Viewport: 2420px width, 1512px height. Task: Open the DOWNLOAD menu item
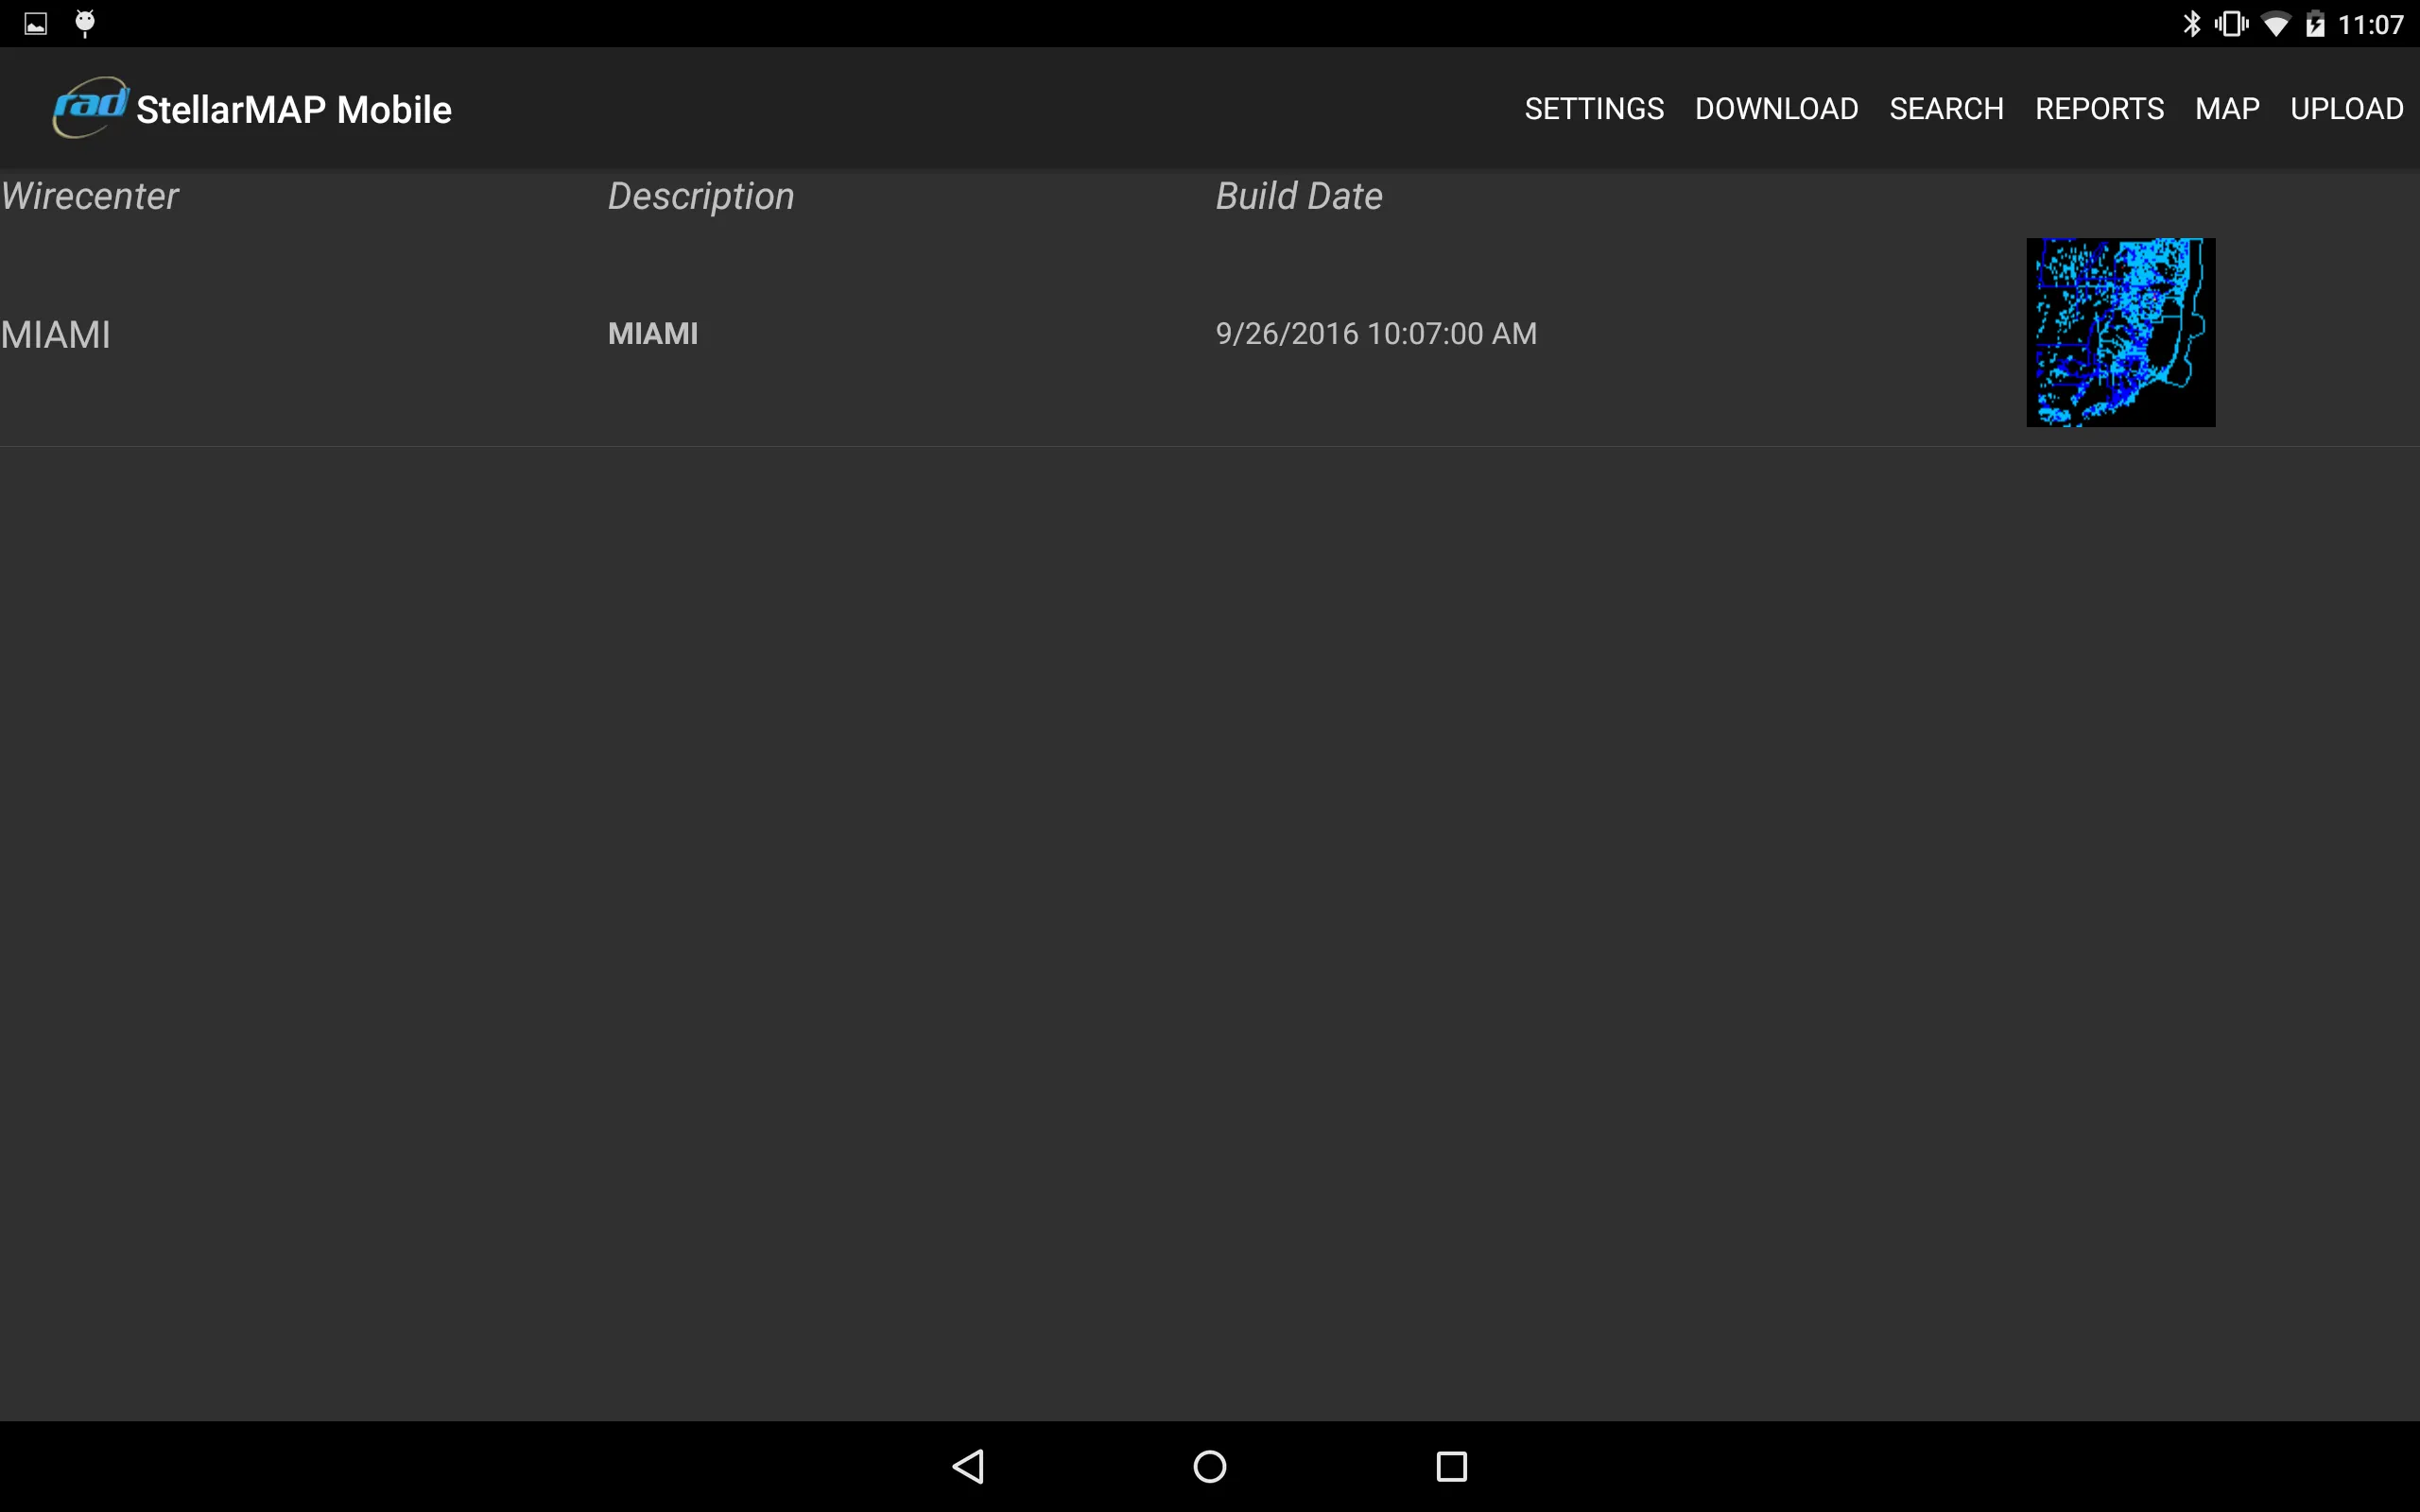[x=1776, y=108]
